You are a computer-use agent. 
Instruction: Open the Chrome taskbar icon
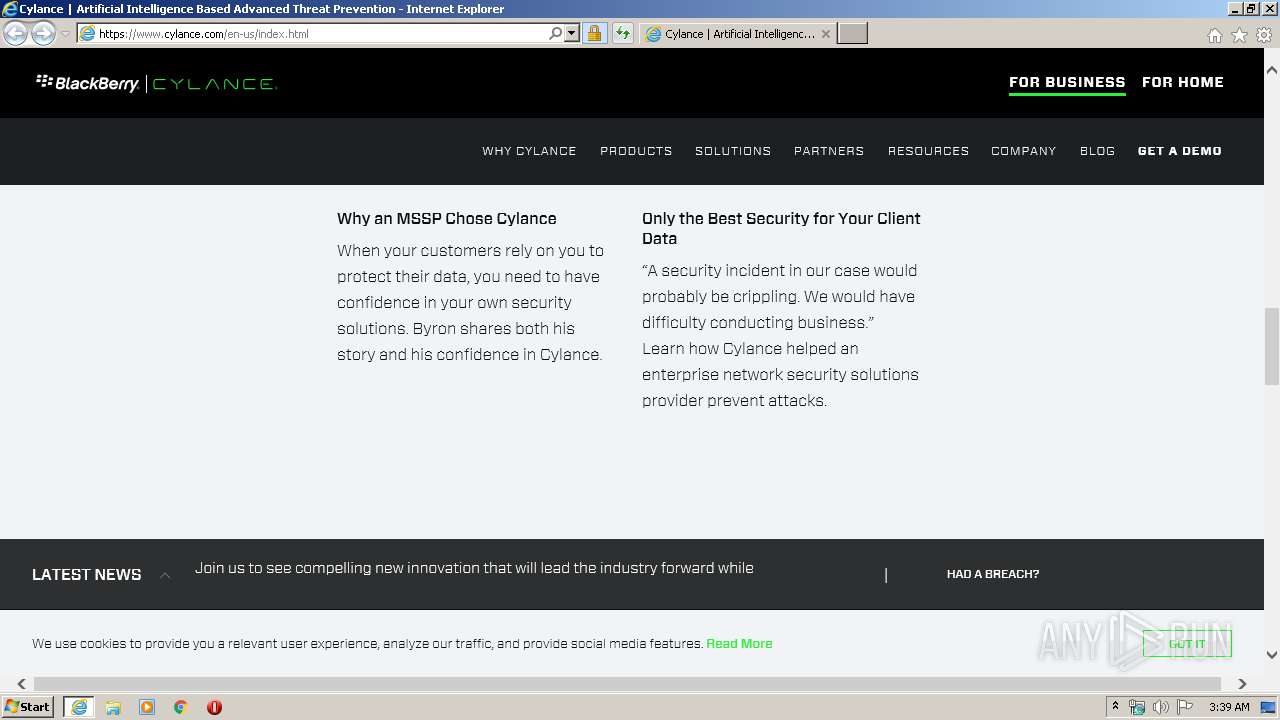pos(180,707)
